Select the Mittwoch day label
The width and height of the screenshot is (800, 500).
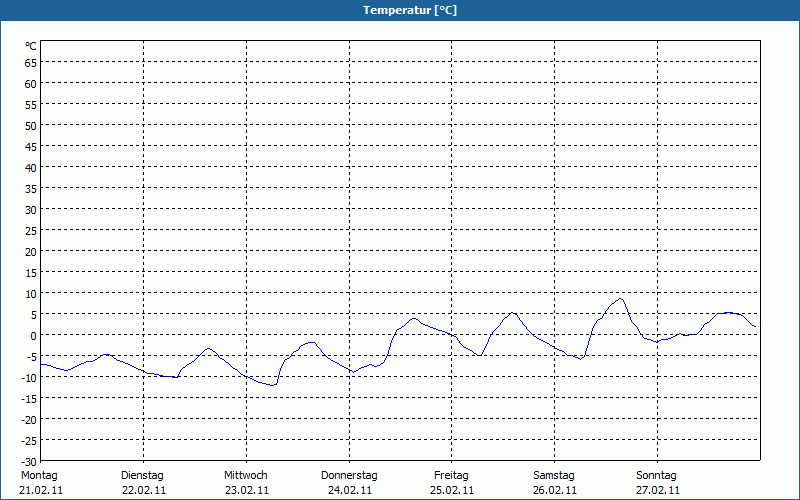(x=246, y=476)
